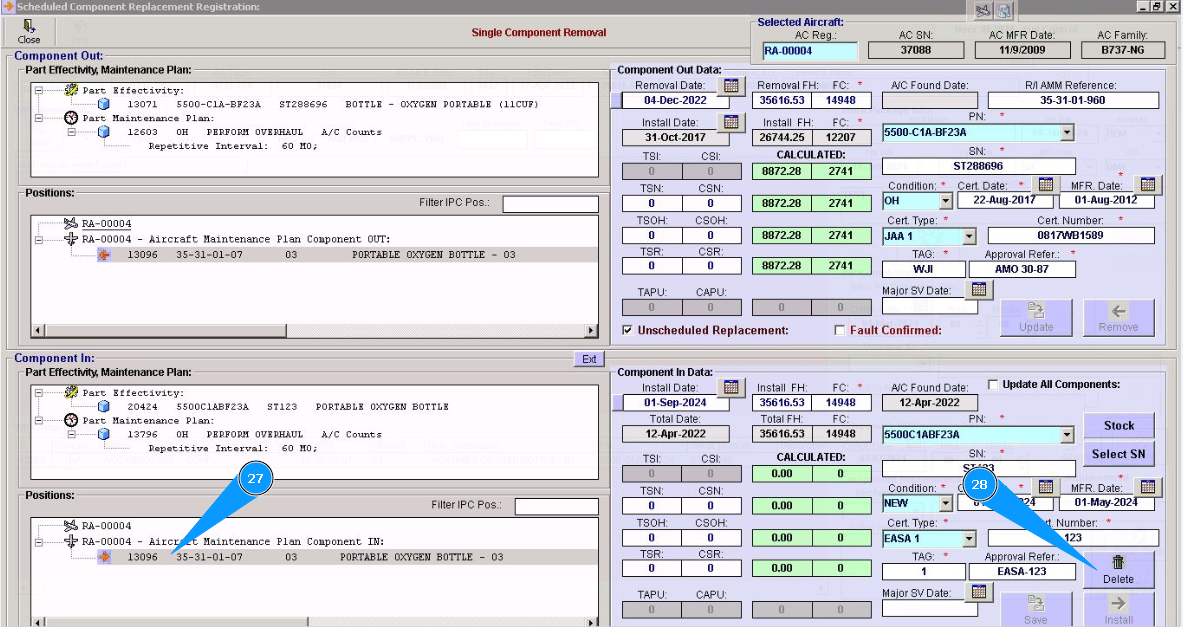Open calendar for Component Out Cert. Date
This screenshot has width=1183, height=629.
[x=1045, y=185]
